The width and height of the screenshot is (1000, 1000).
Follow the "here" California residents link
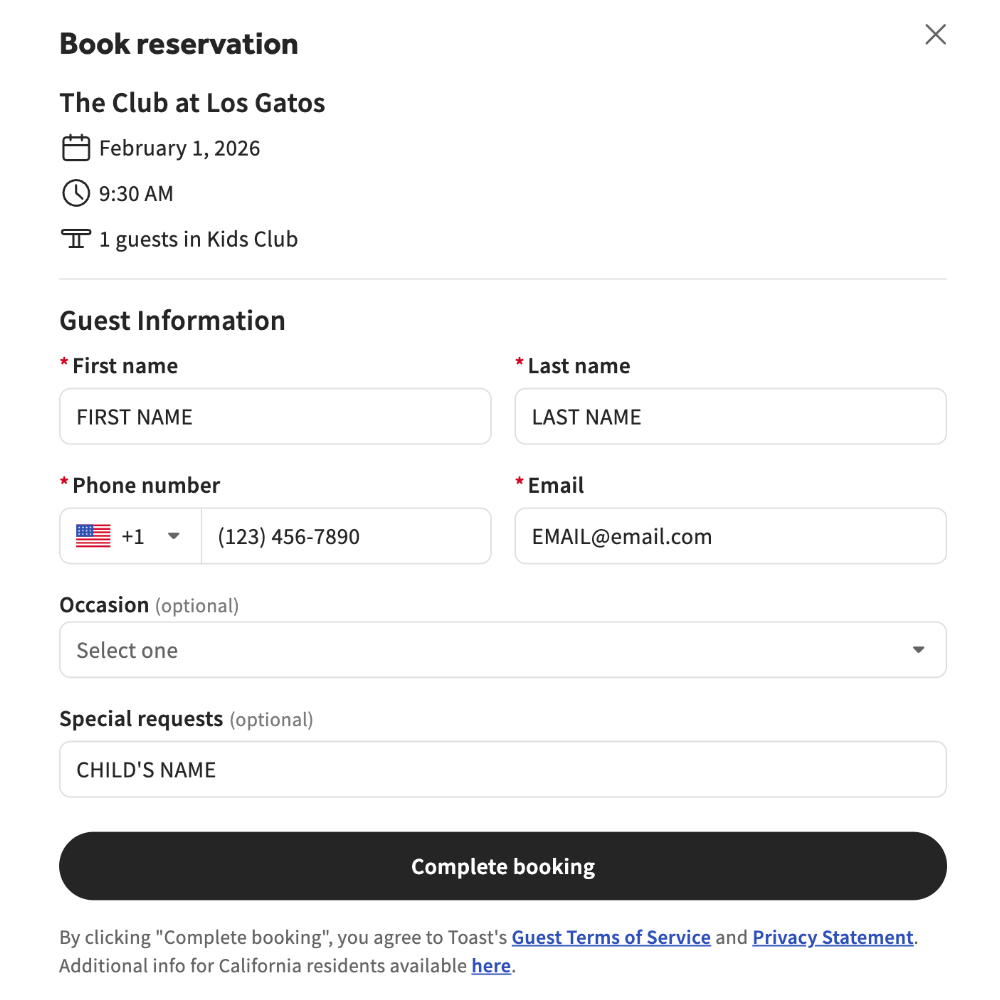[x=491, y=966]
